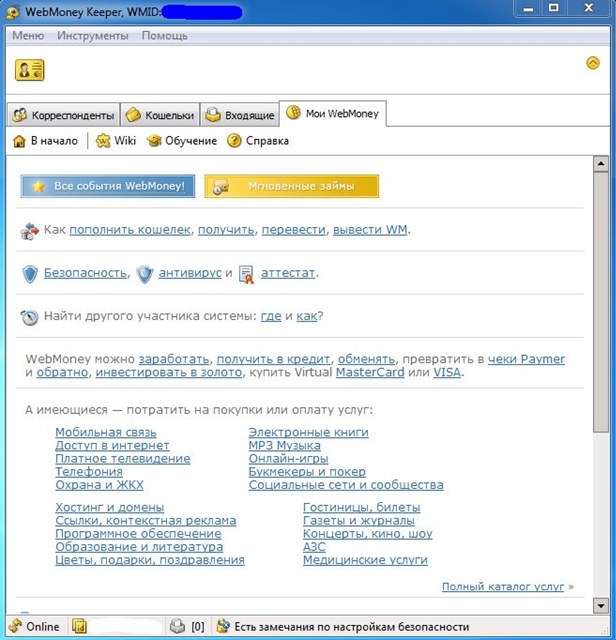Viewport: 616px width, 640px height.
Task: Open the Электронные книги category
Action: point(309,432)
